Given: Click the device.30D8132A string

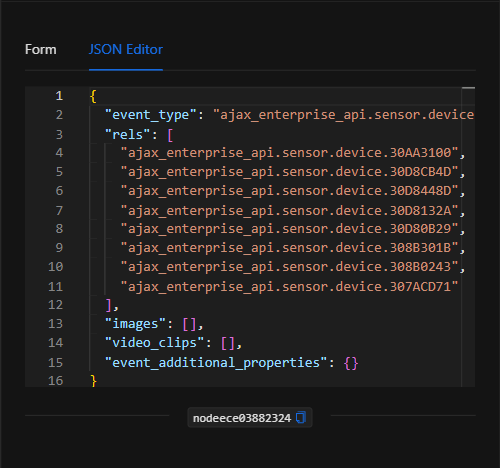Looking at the screenshot, I should click(289, 211).
